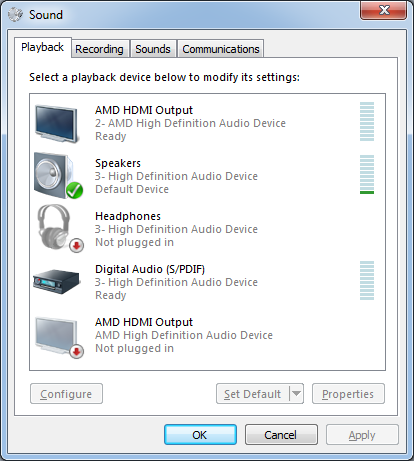Click the Properties button

click(x=348, y=394)
